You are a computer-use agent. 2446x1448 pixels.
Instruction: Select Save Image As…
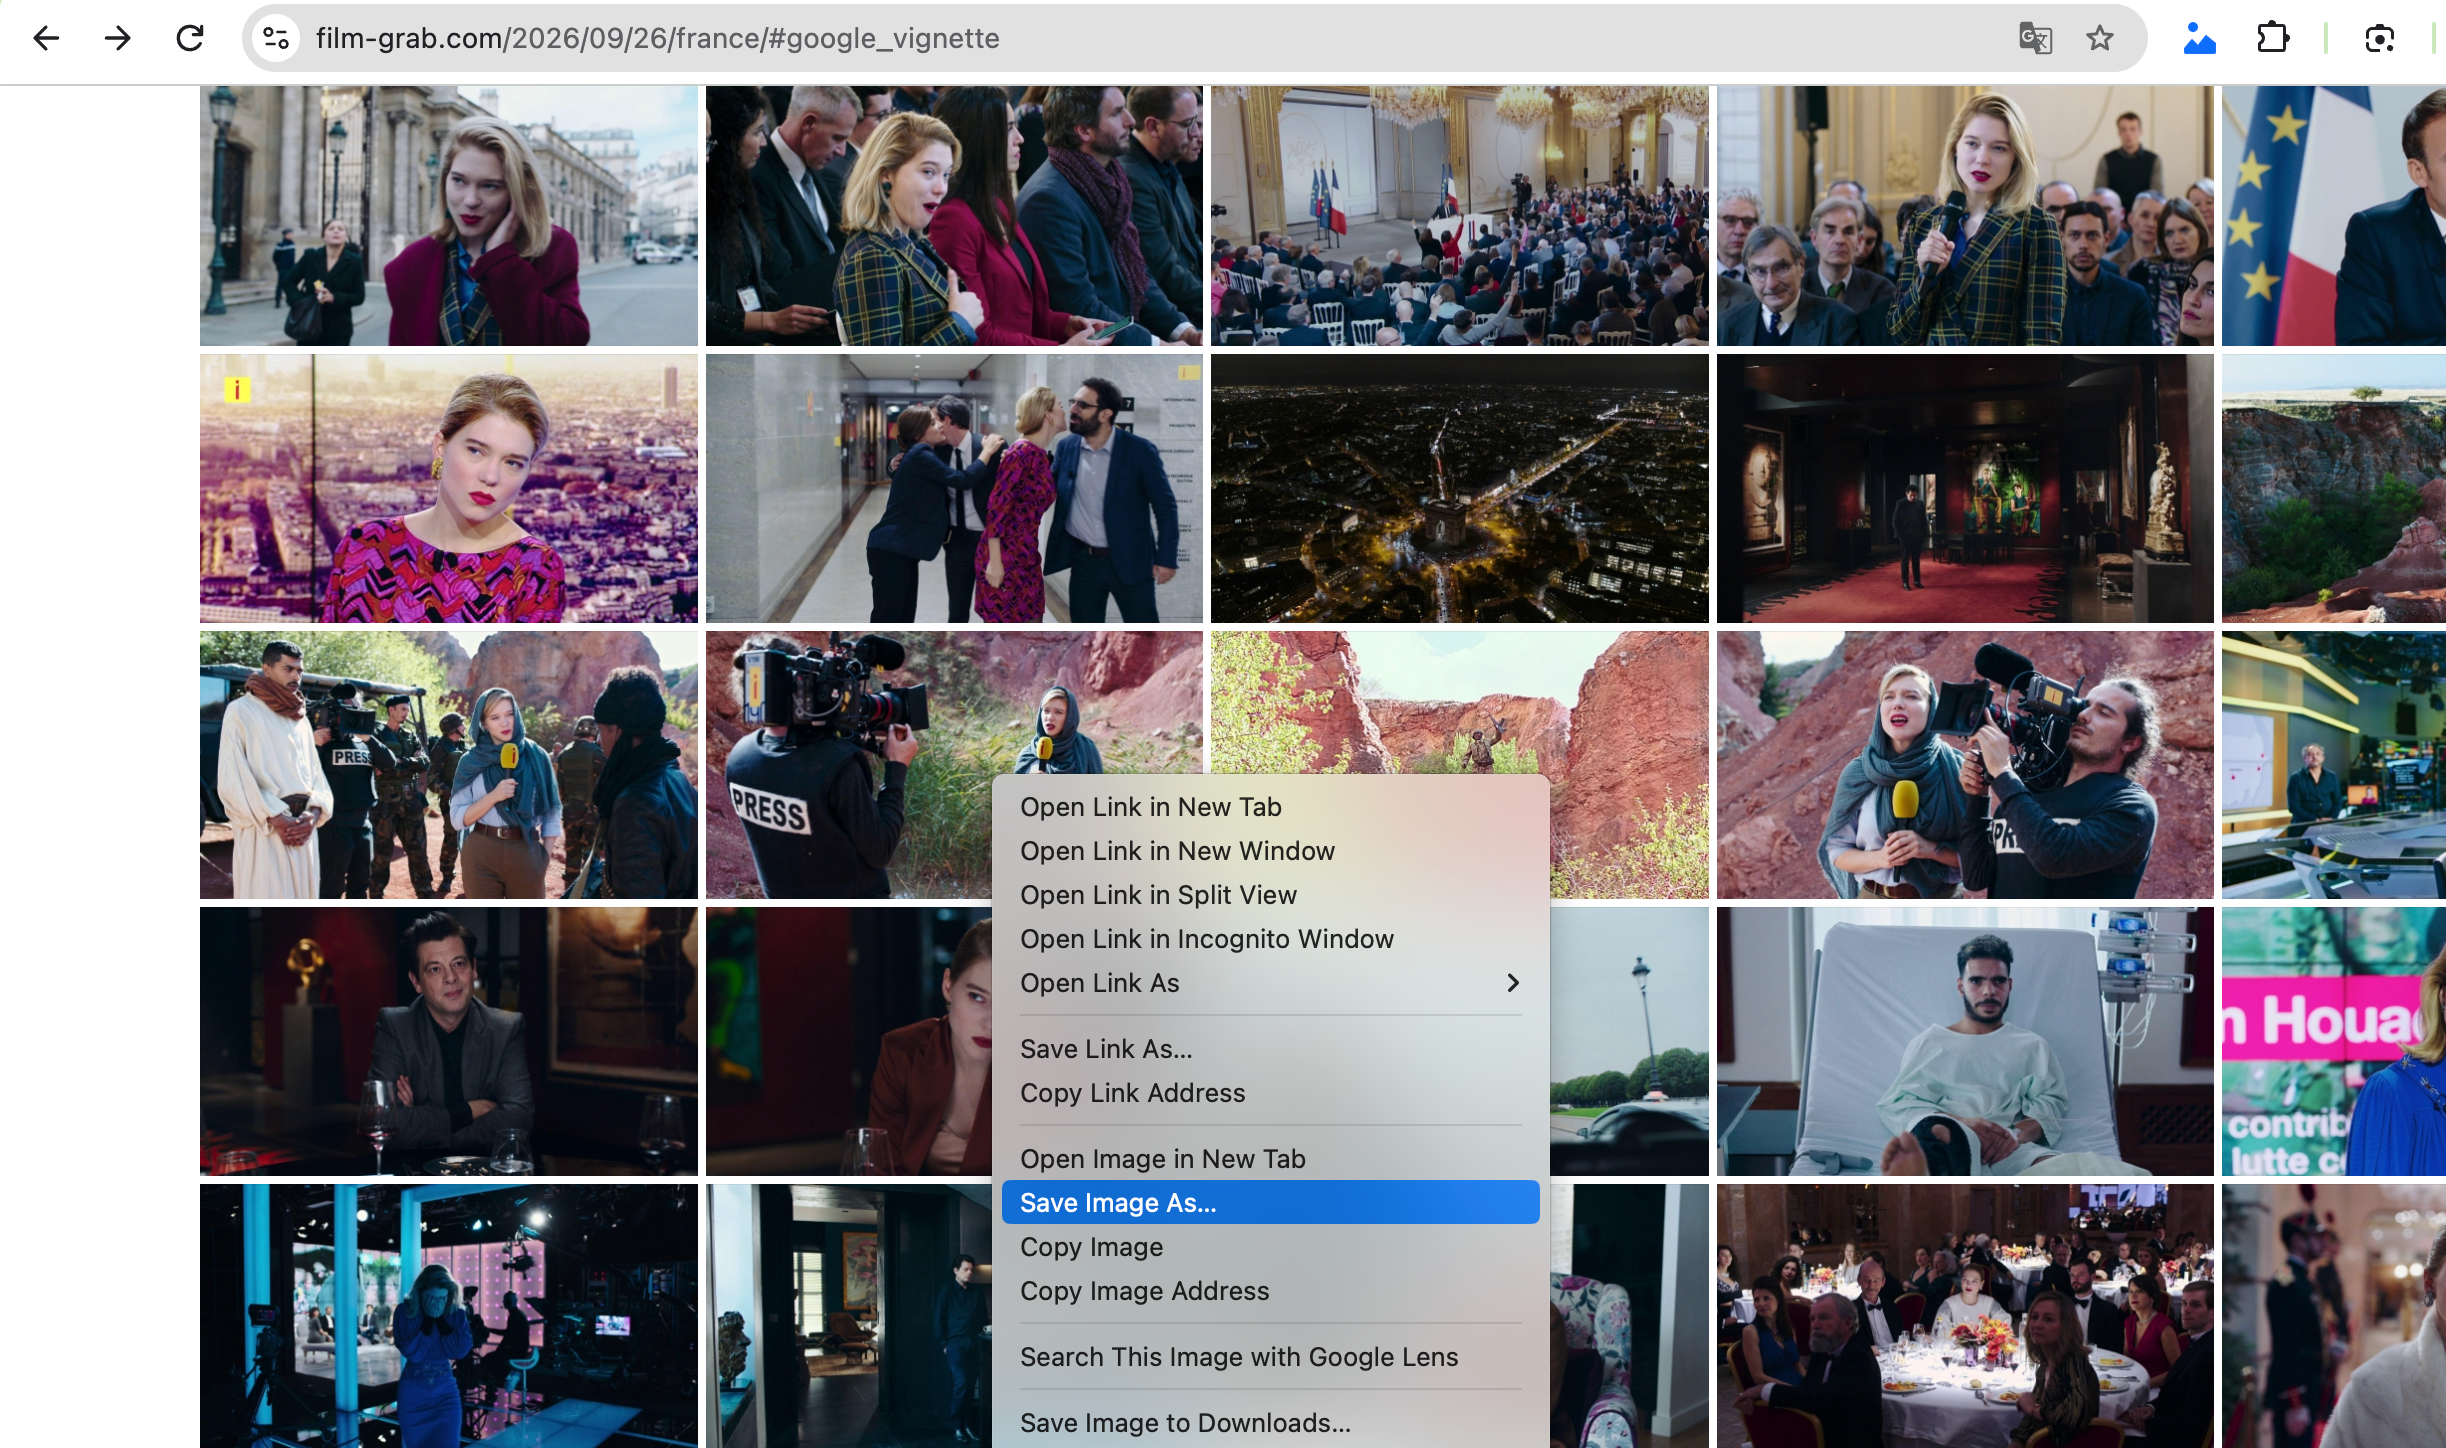coord(1270,1203)
